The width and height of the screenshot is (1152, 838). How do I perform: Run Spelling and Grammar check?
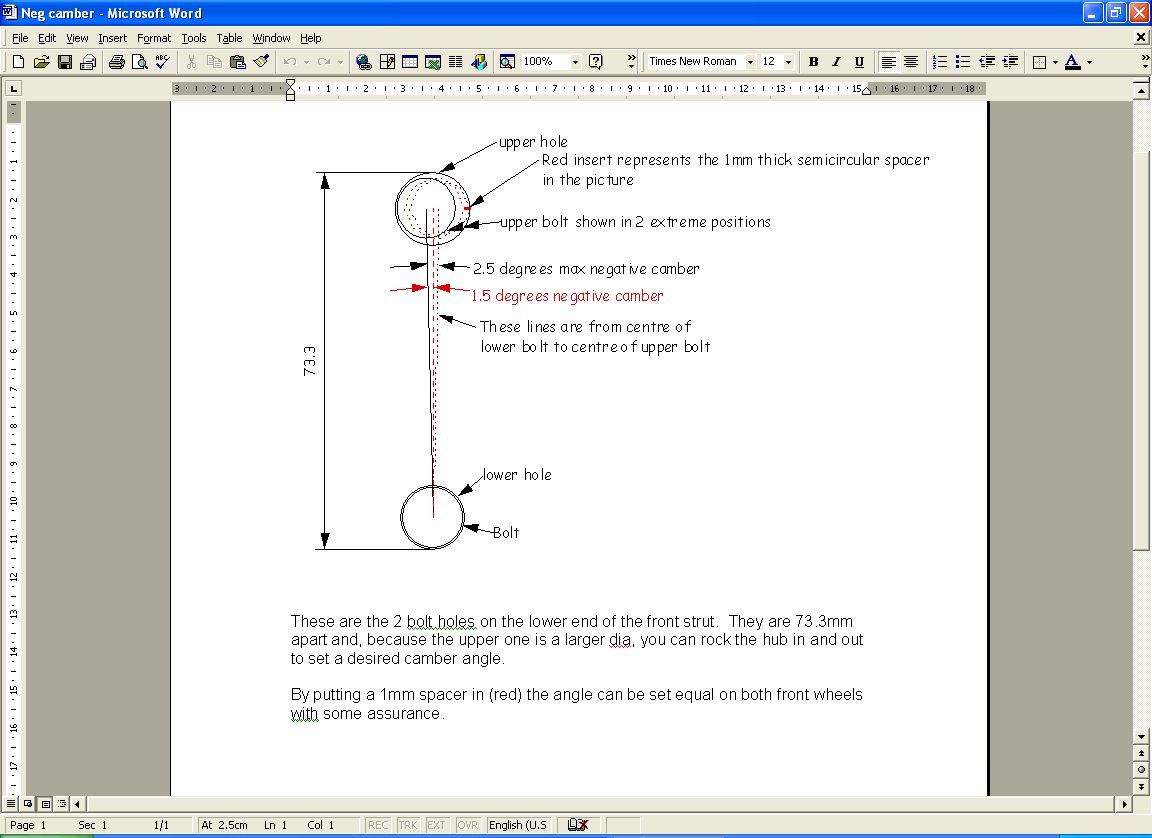click(x=162, y=62)
